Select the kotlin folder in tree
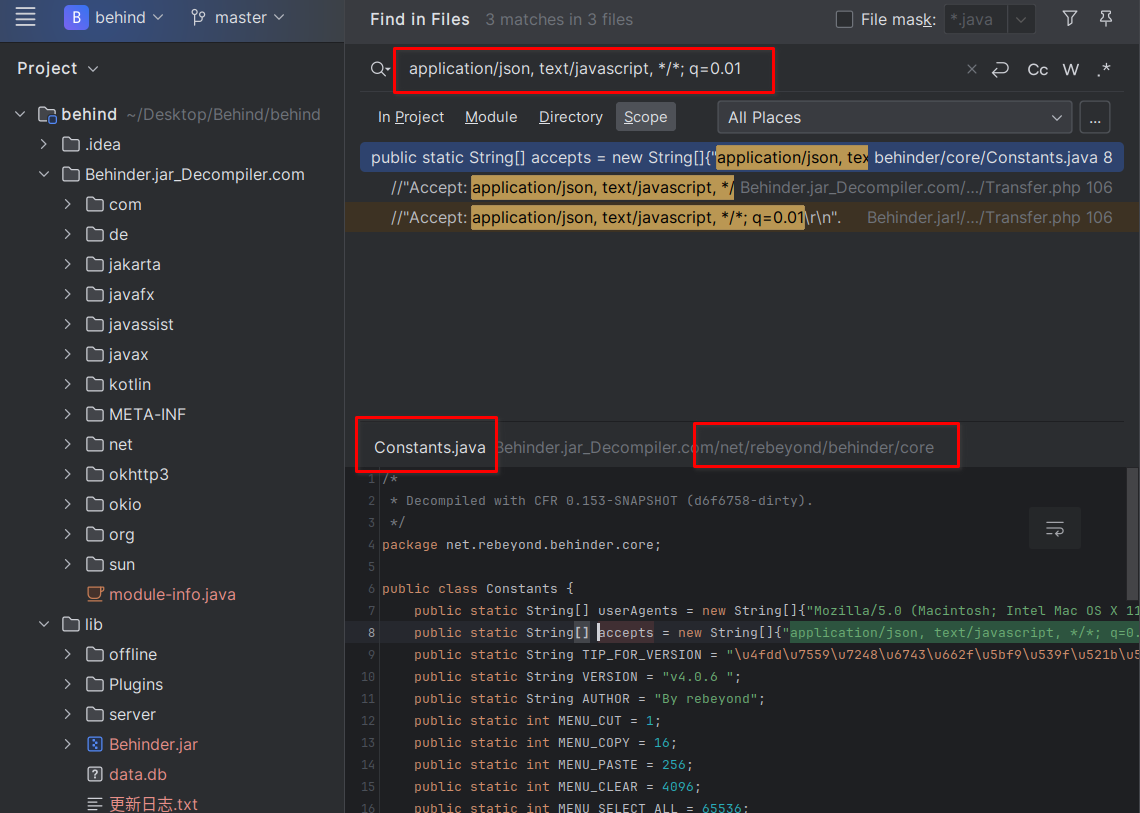This screenshot has width=1140, height=813. click(x=130, y=384)
